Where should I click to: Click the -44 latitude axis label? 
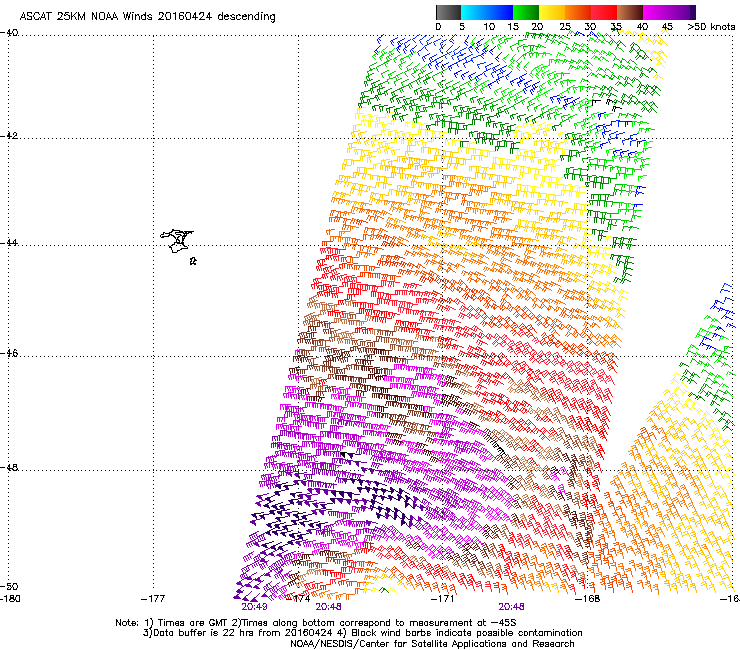pyautogui.click(x=9, y=243)
